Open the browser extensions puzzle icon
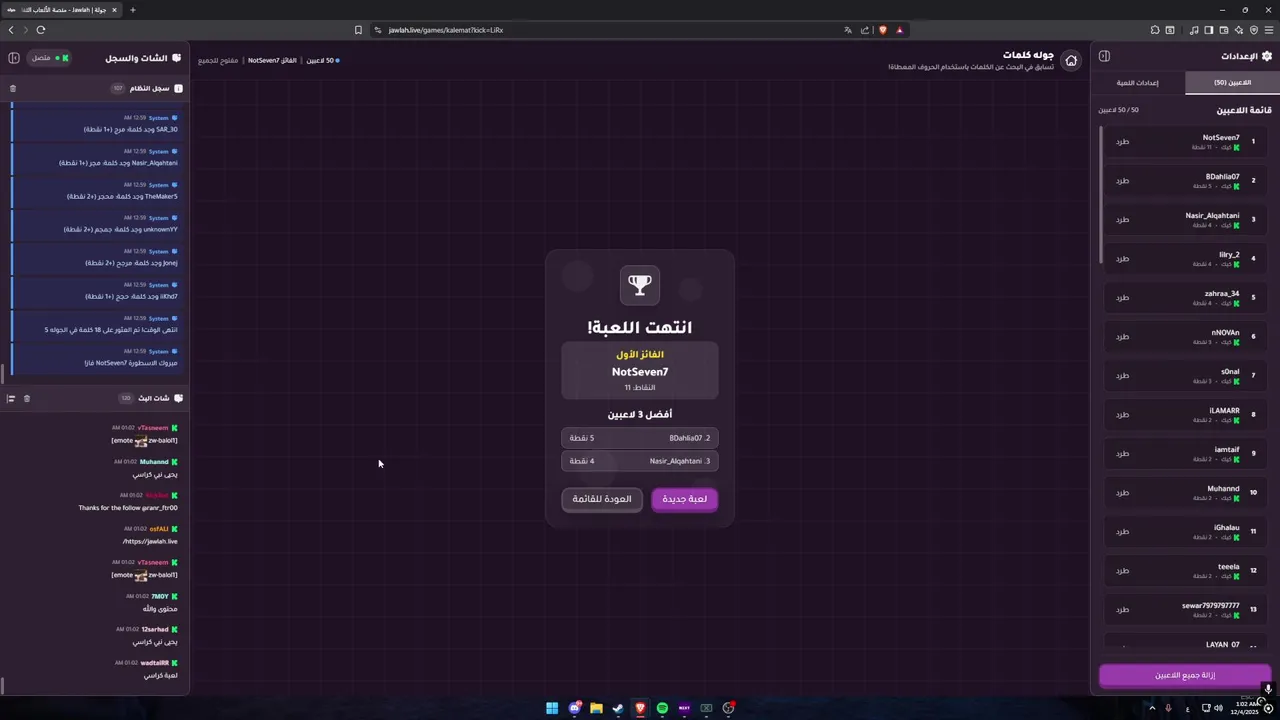 [1155, 30]
